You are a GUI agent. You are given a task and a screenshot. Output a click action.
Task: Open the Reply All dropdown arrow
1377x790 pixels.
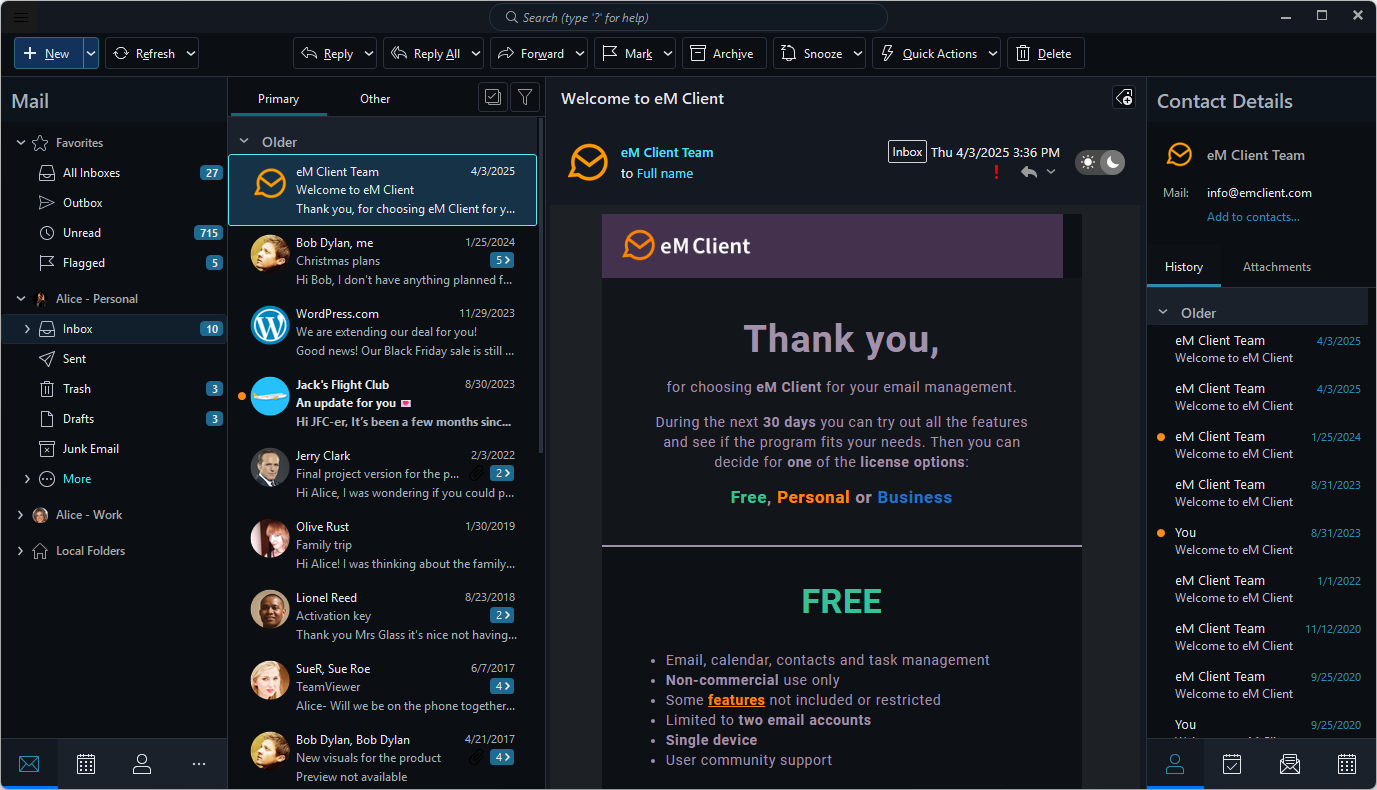(x=476, y=54)
